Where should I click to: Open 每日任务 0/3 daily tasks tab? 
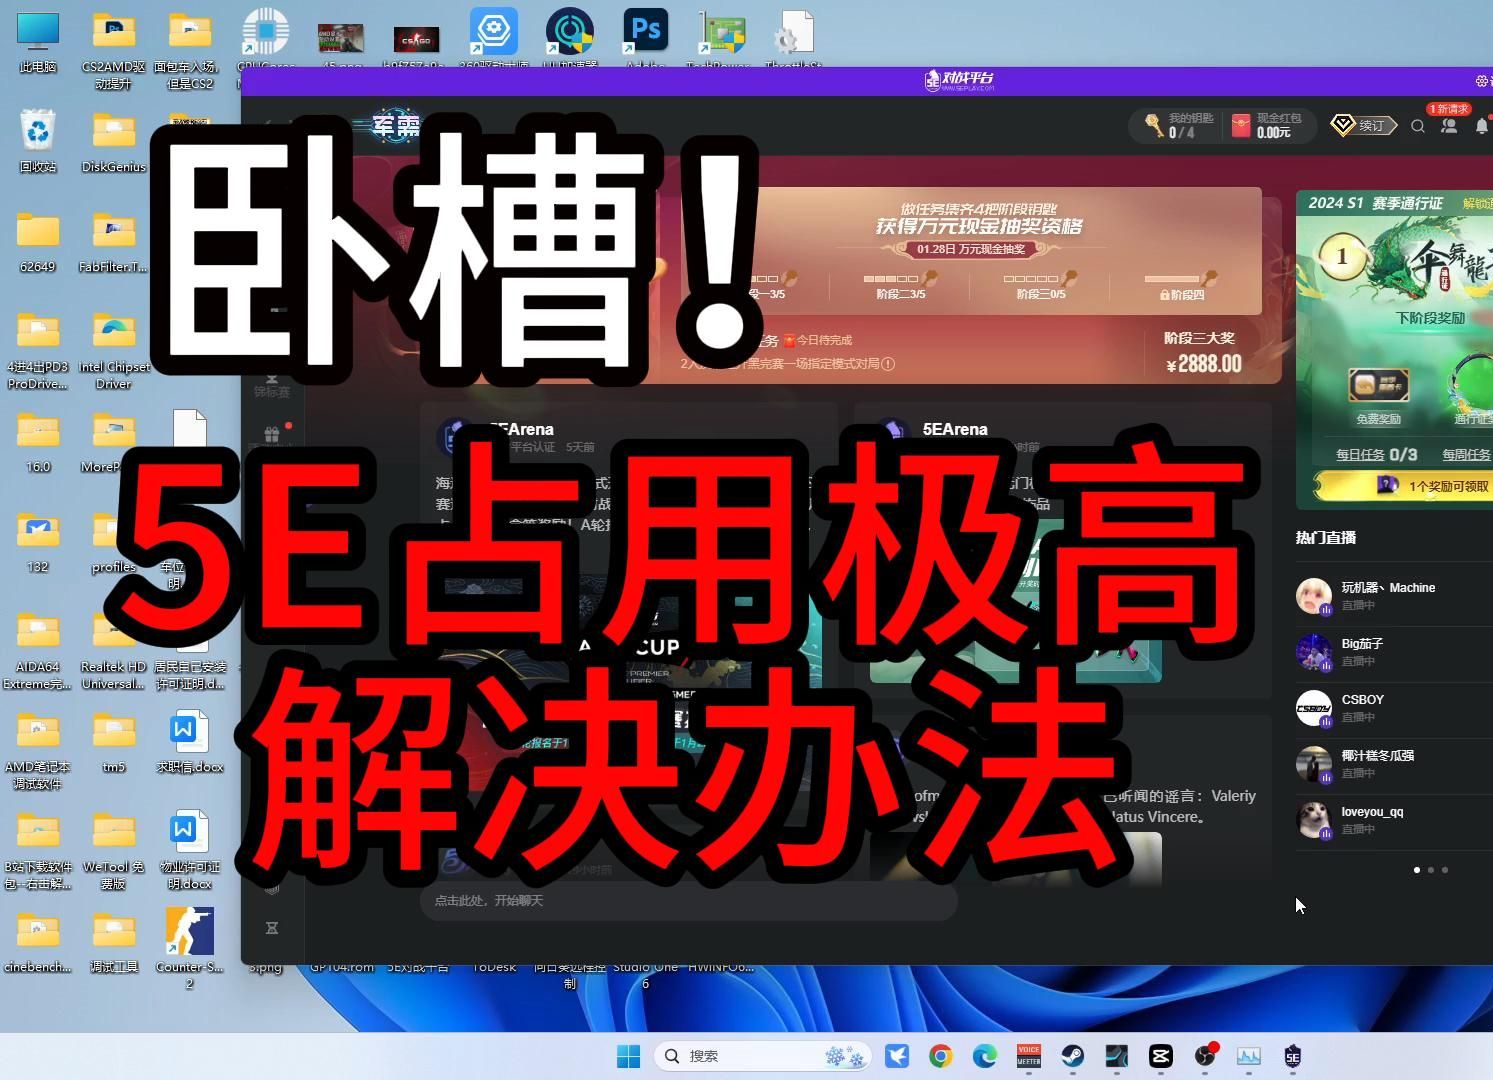pyautogui.click(x=1377, y=454)
